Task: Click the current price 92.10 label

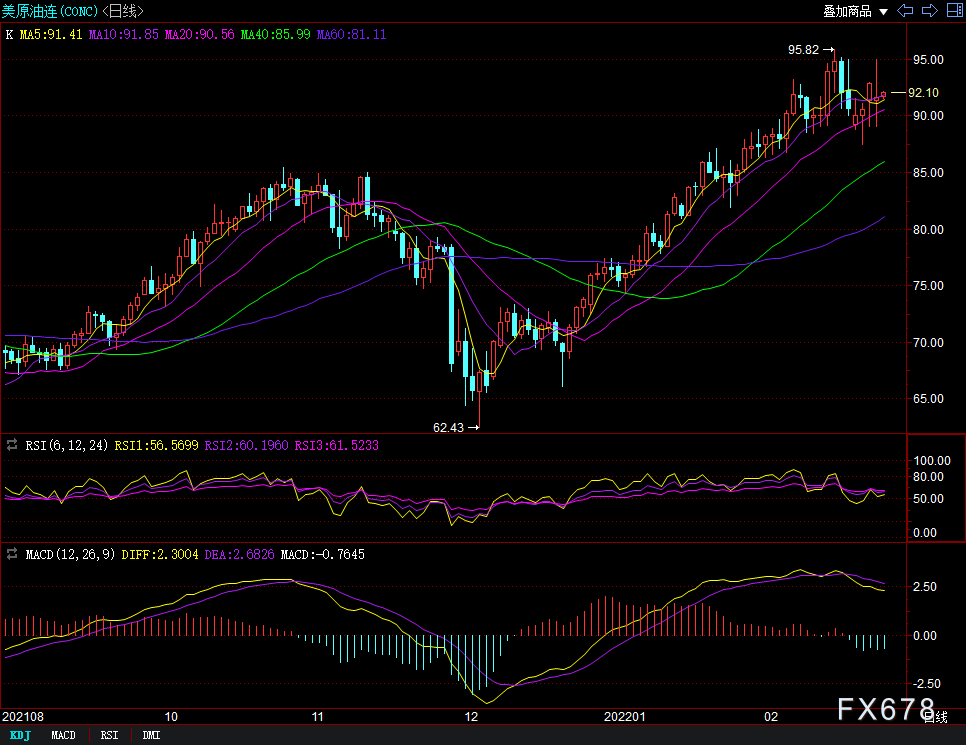Action: [x=923, y=92]
